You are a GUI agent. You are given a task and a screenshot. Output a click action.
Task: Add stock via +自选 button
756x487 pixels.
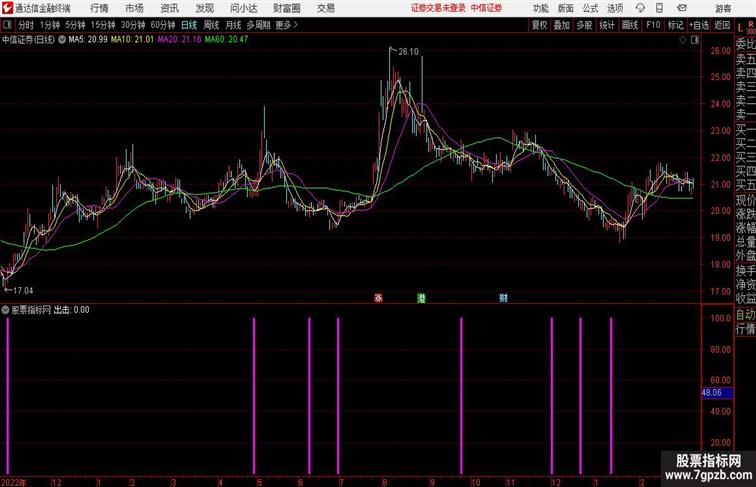coord(699,25)
